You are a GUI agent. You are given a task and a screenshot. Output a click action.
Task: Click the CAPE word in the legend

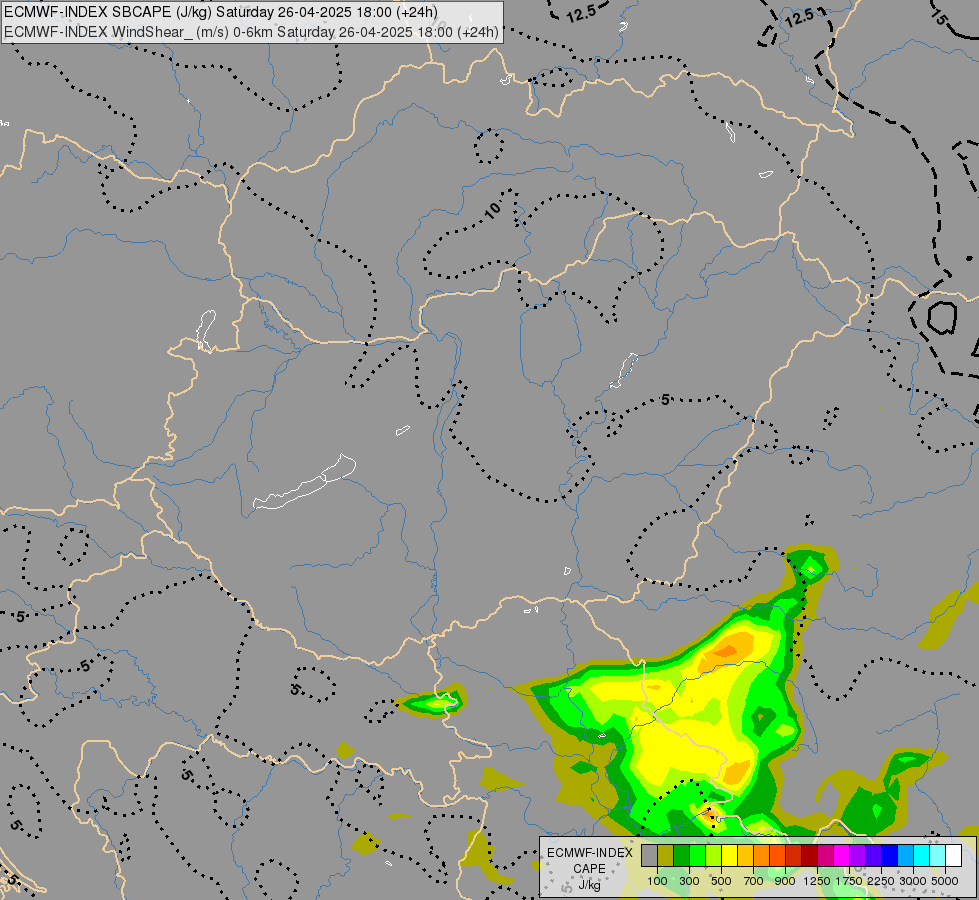pyautogui.click(x=589, y=869)
